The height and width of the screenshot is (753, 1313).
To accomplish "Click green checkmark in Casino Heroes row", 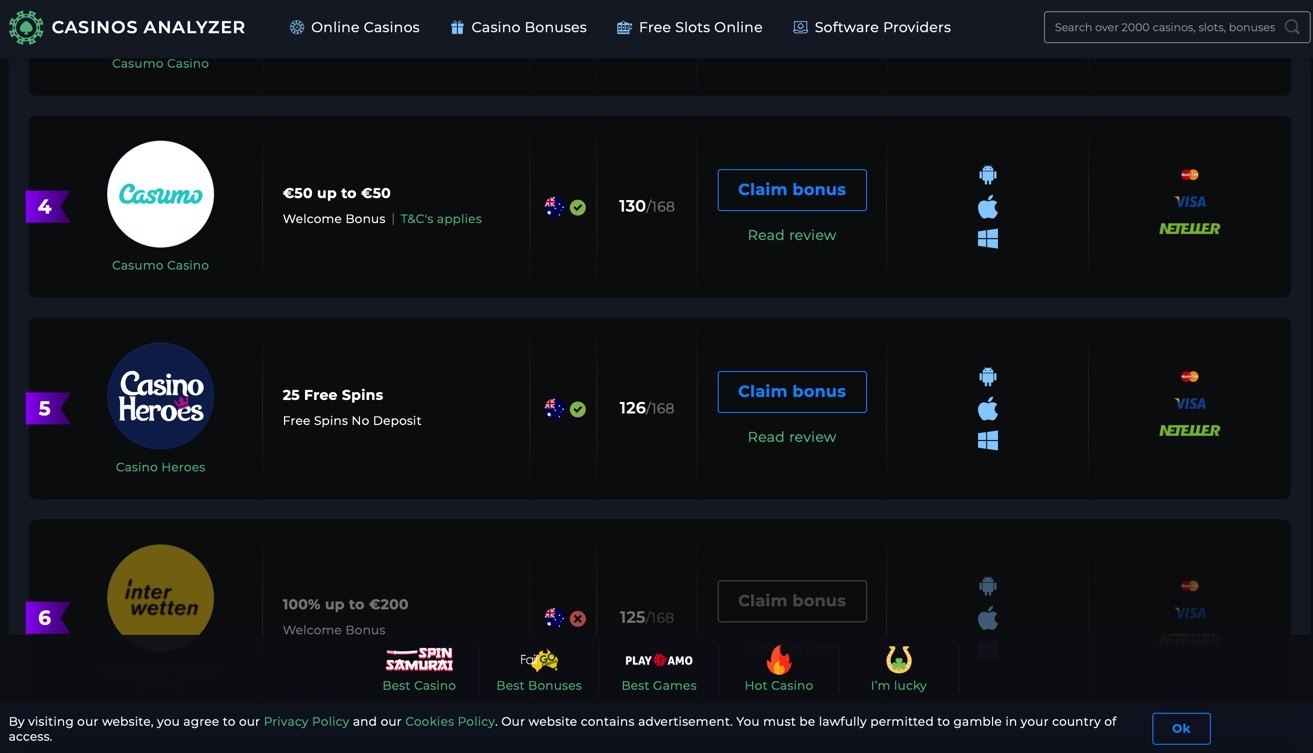I will [x=578, y=409].
